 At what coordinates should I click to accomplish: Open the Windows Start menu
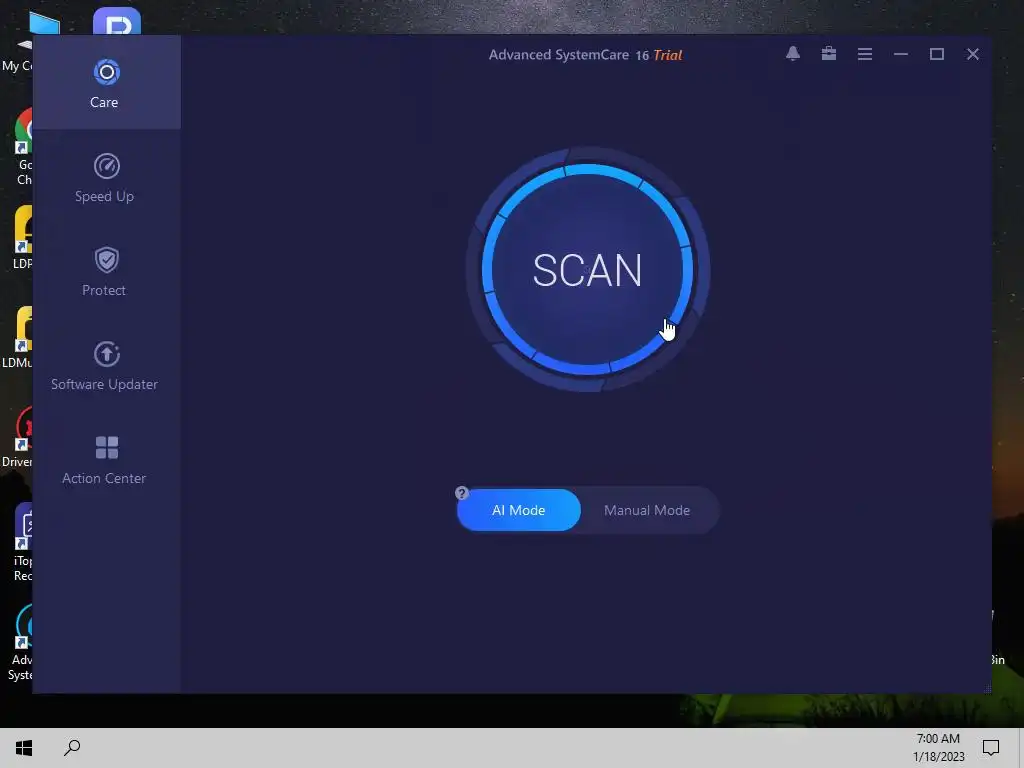coord(24,748)
